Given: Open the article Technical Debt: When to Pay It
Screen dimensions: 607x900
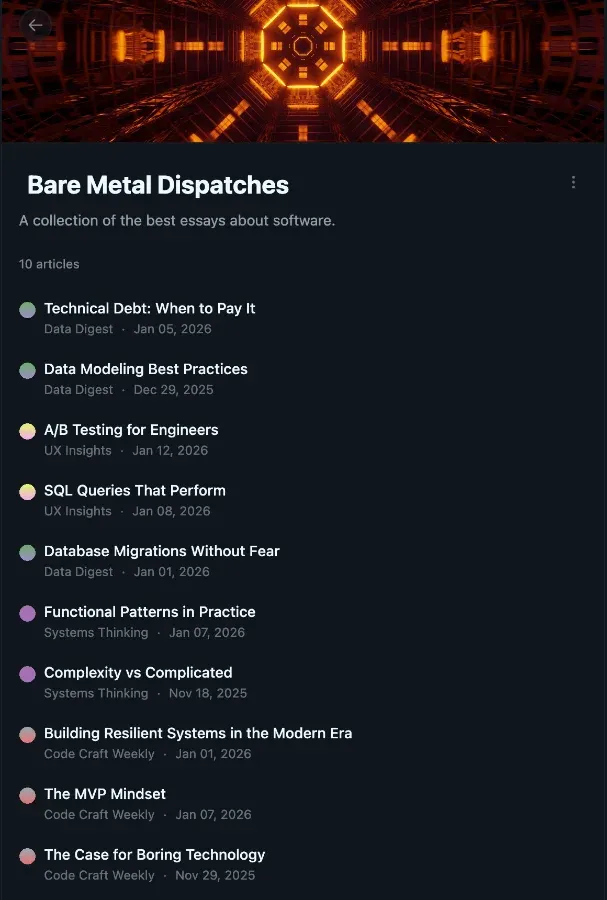Looking at the screenshot, I should pyautogui.click(x=150, y=308).
